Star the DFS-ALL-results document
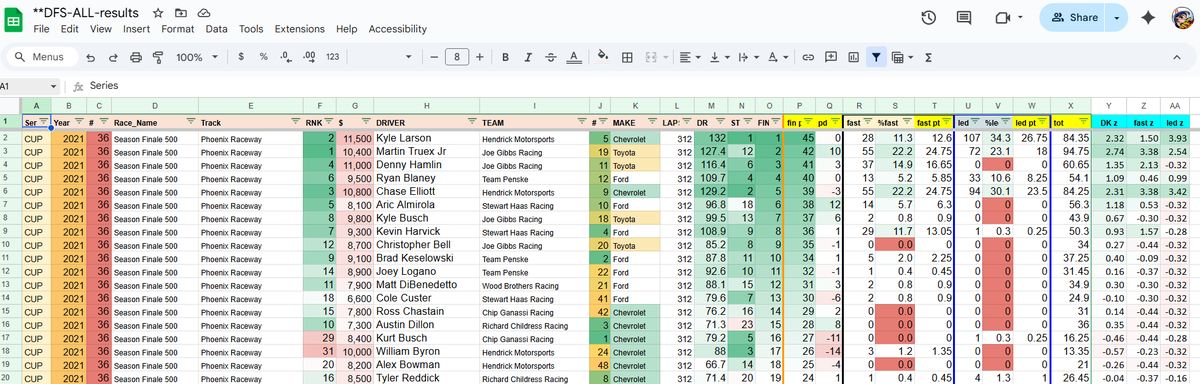This screenshot has width=1200, height=384. (x=158, y=12)
